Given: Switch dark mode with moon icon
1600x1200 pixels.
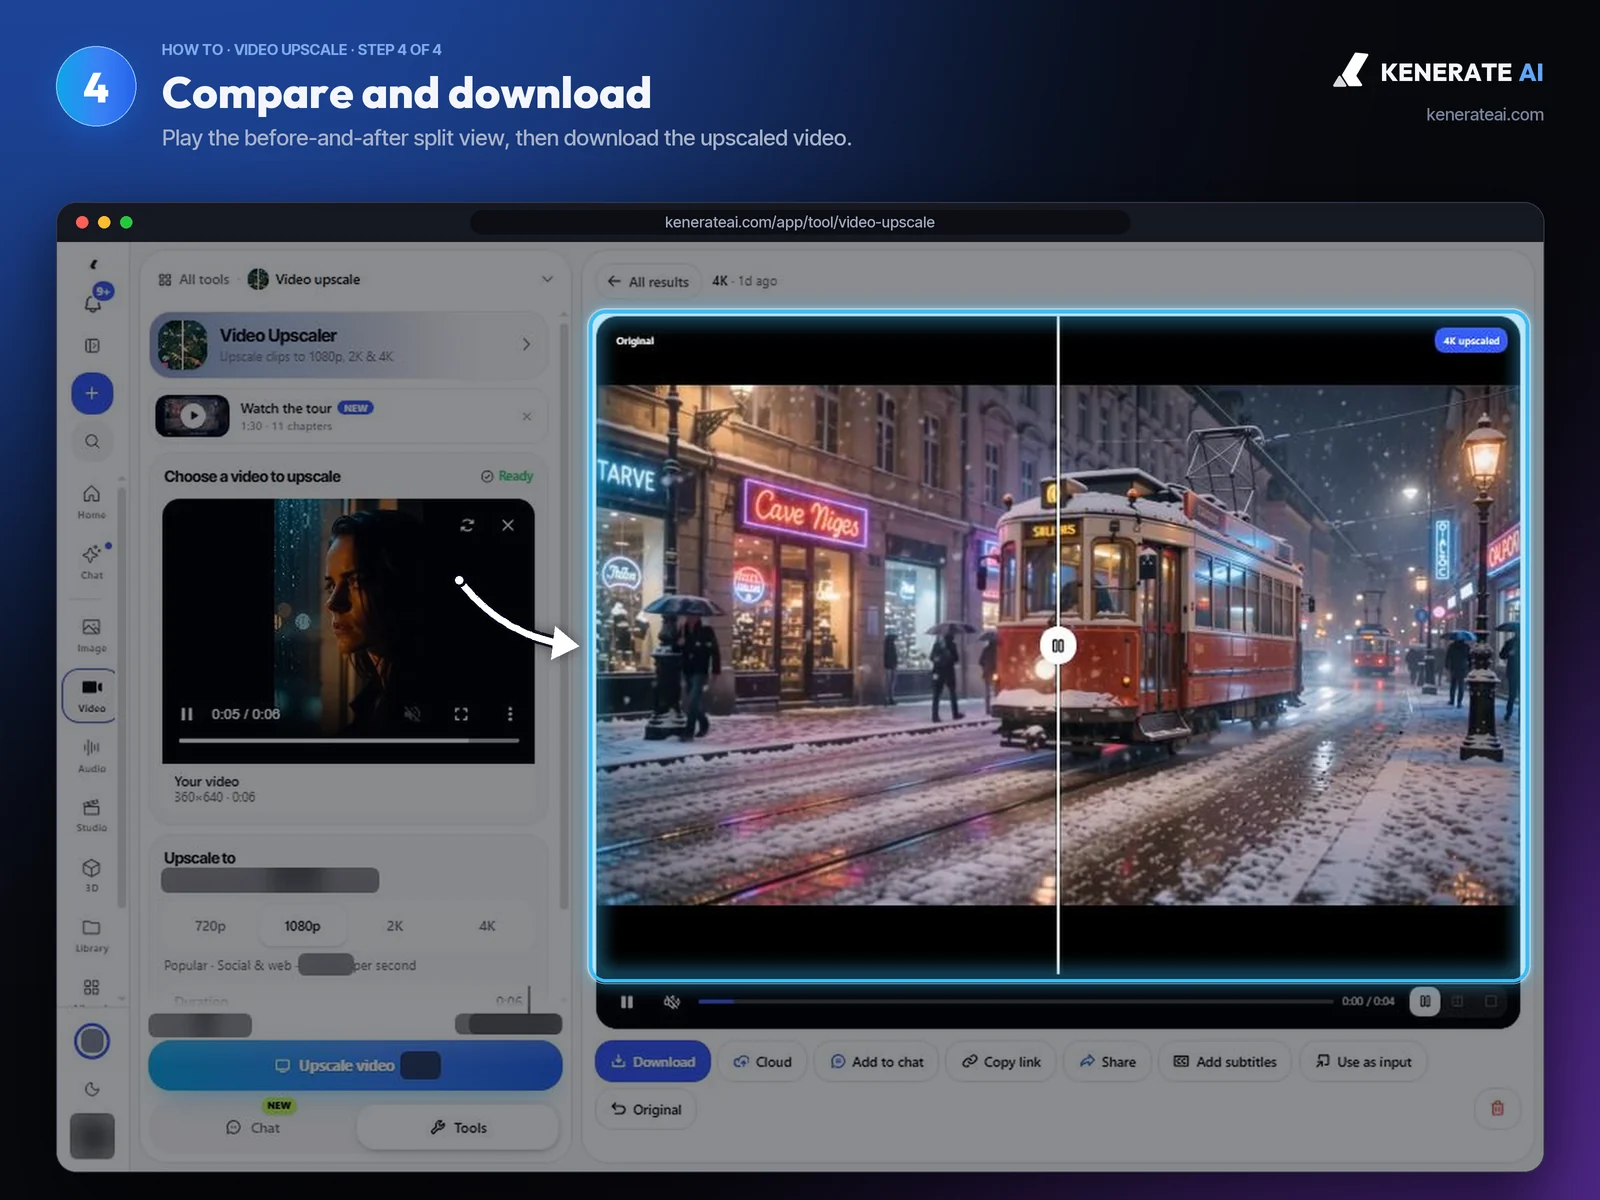Looking at the screenshot, I should click(x=92, y=1089).
